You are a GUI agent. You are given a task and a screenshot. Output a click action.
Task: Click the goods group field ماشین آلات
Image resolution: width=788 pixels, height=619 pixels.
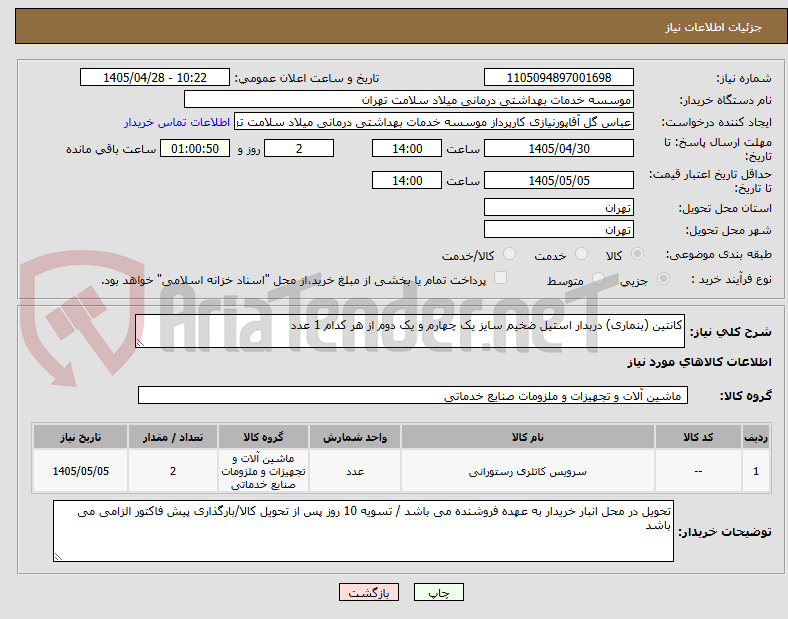413,395
